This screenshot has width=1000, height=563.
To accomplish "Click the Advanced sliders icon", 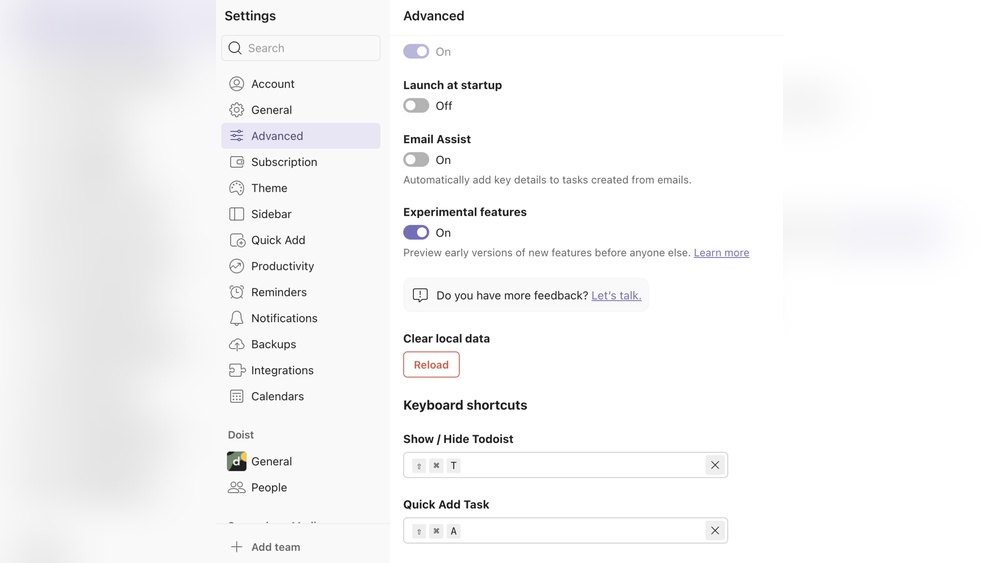I will [237, 136].
